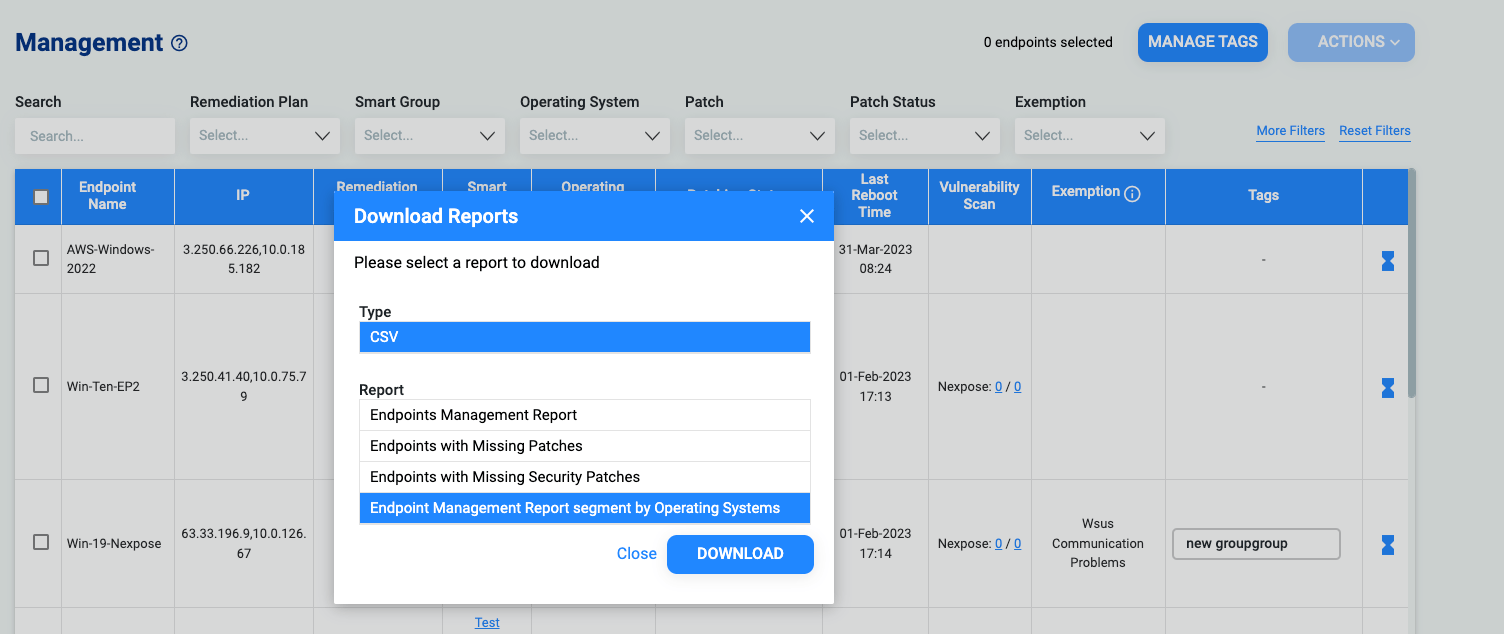Open the Patch Status filter dropdown
This screenshot has width=1504, height=634.
click(x=924, y=135)
